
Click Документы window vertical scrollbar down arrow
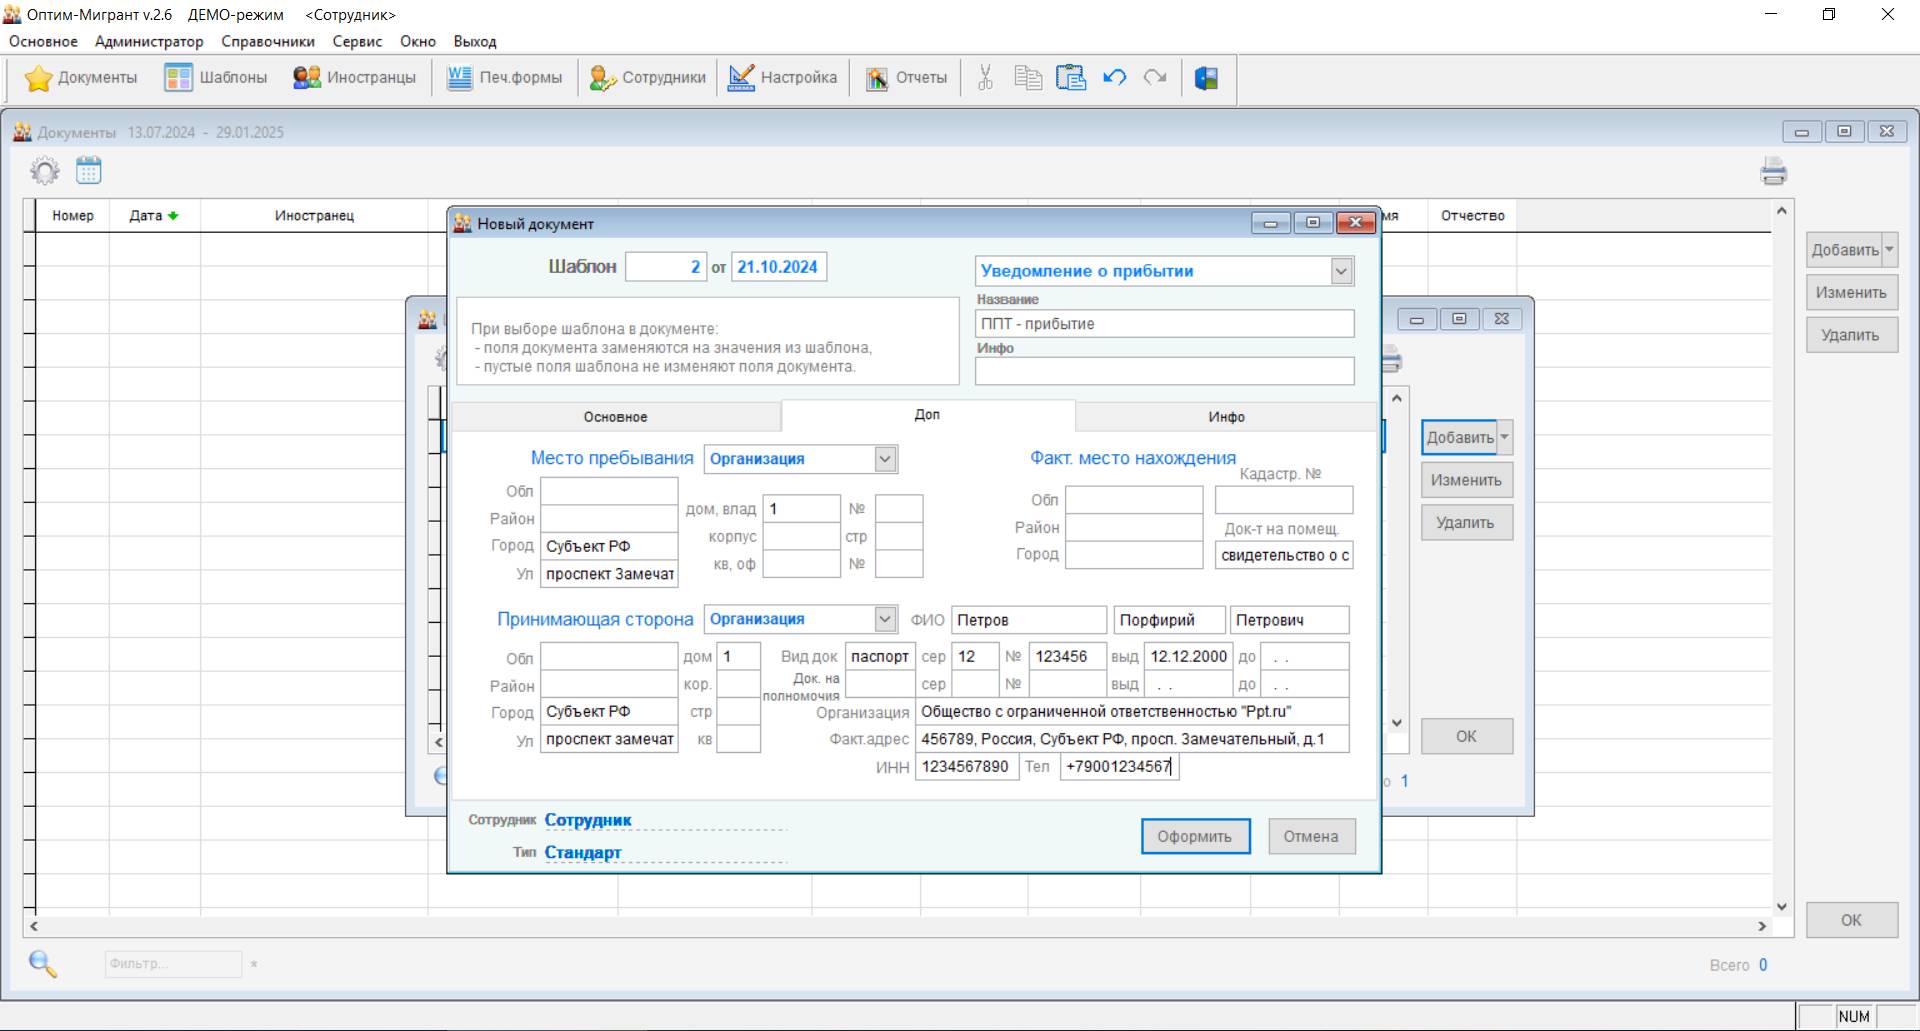(1781, 908)
